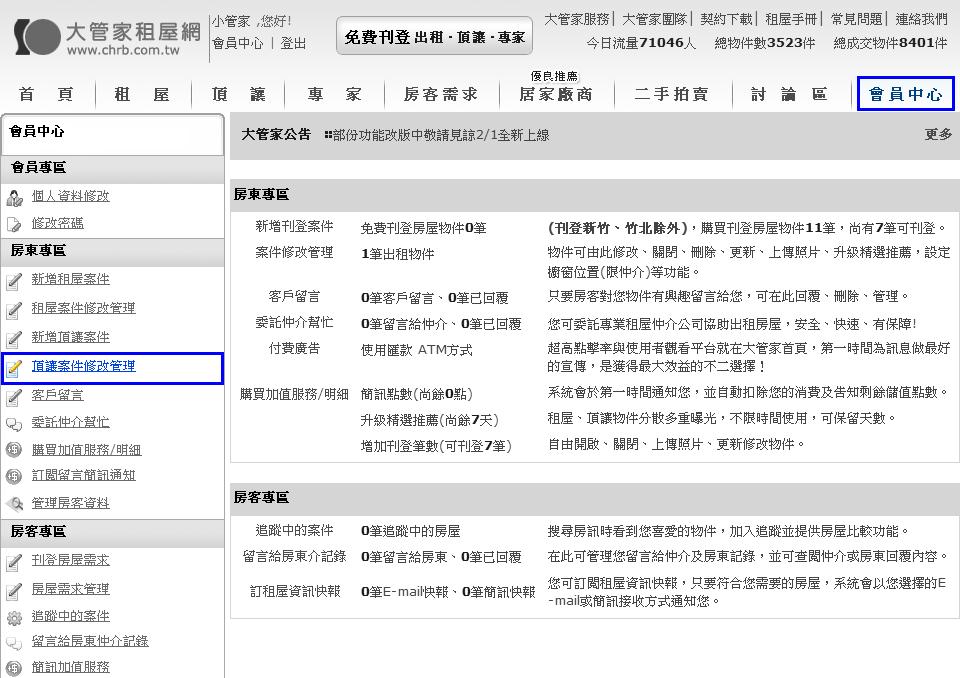Click the coin icon beside 購買加值服務/明細
This screenshot has width=960, height=678.
pos(14,450)
